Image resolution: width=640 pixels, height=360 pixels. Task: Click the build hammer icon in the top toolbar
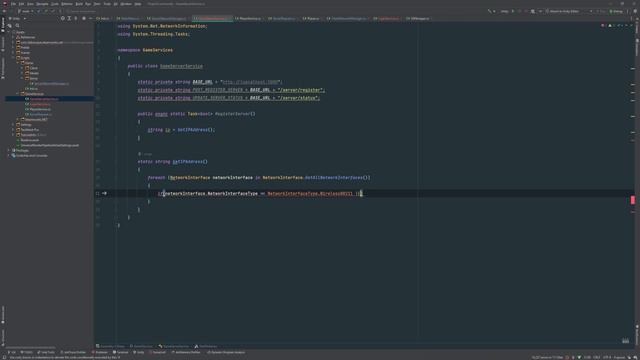(490, 11)
